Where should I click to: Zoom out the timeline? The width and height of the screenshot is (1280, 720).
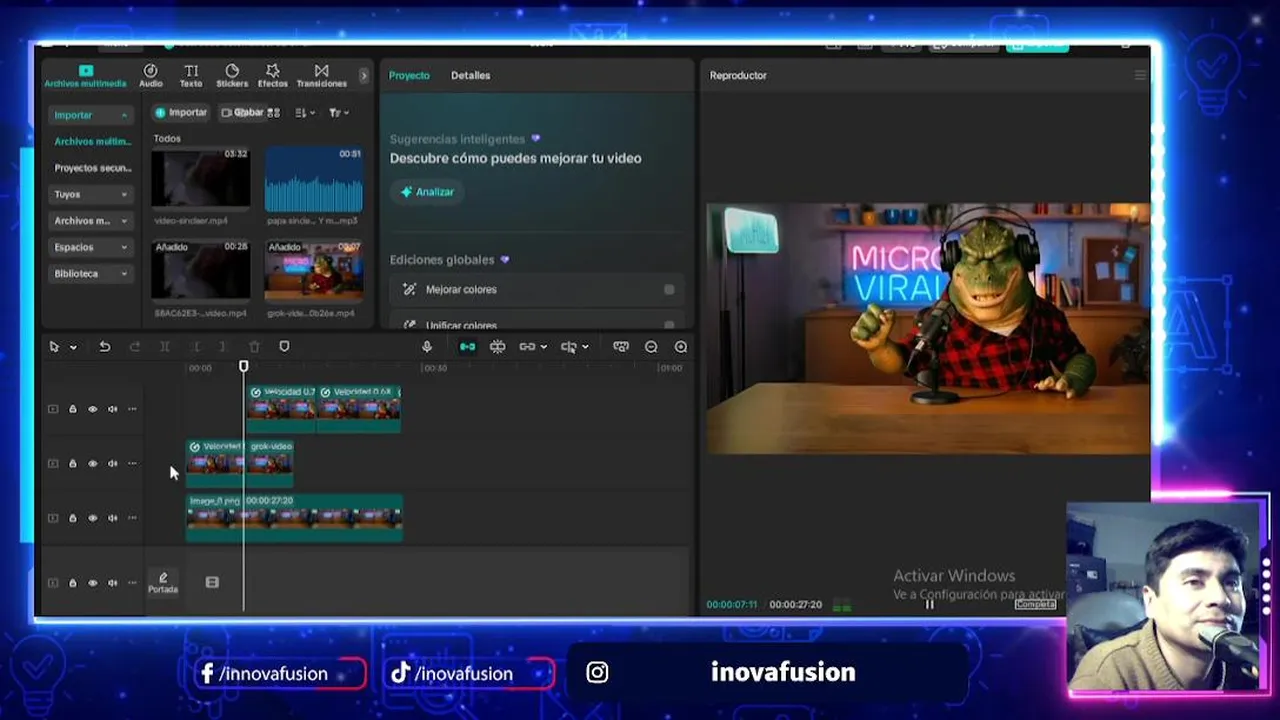[651, 347]
